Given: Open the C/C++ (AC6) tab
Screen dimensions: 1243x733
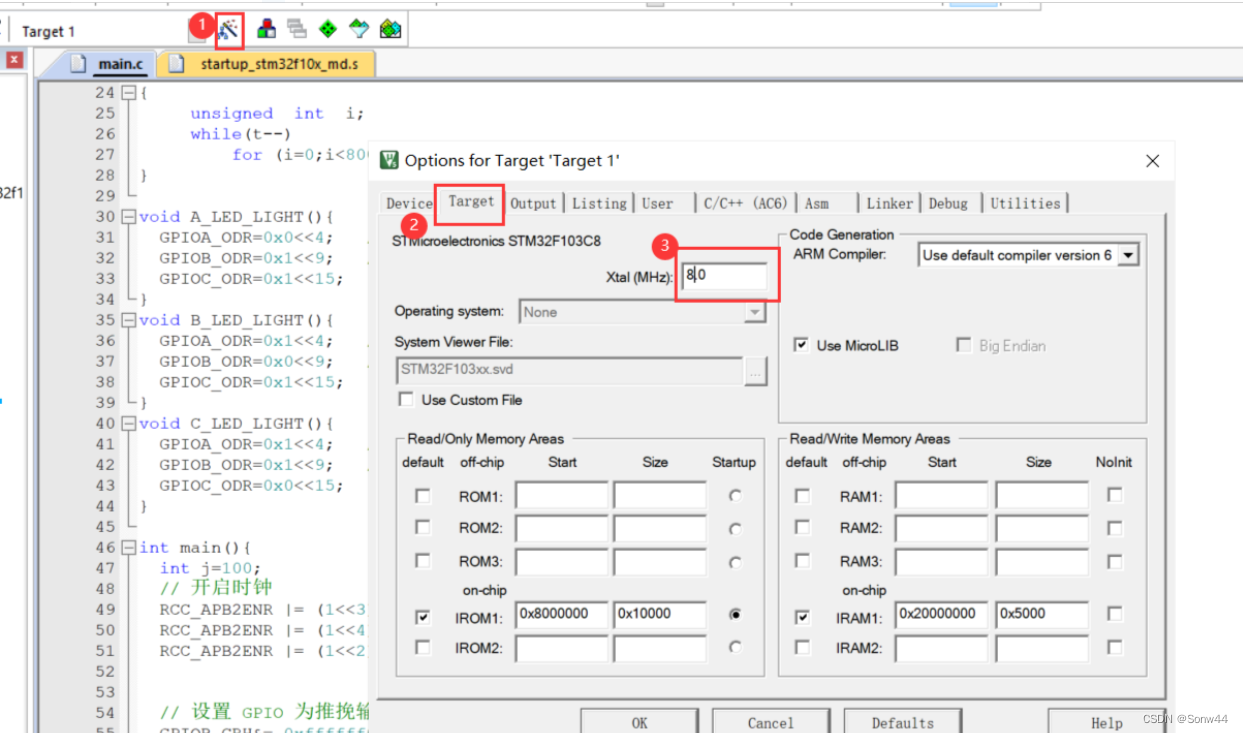Looking at the screenshot, I should 745,203.
